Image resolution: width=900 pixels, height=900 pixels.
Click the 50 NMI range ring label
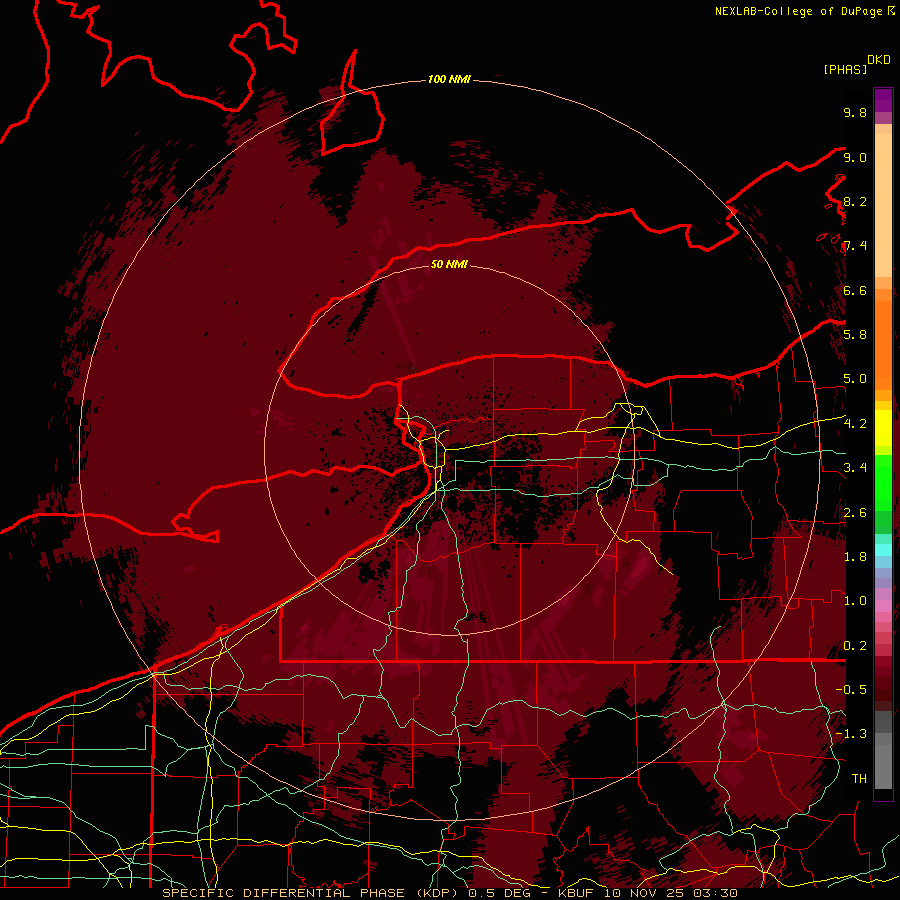(449, 264)
